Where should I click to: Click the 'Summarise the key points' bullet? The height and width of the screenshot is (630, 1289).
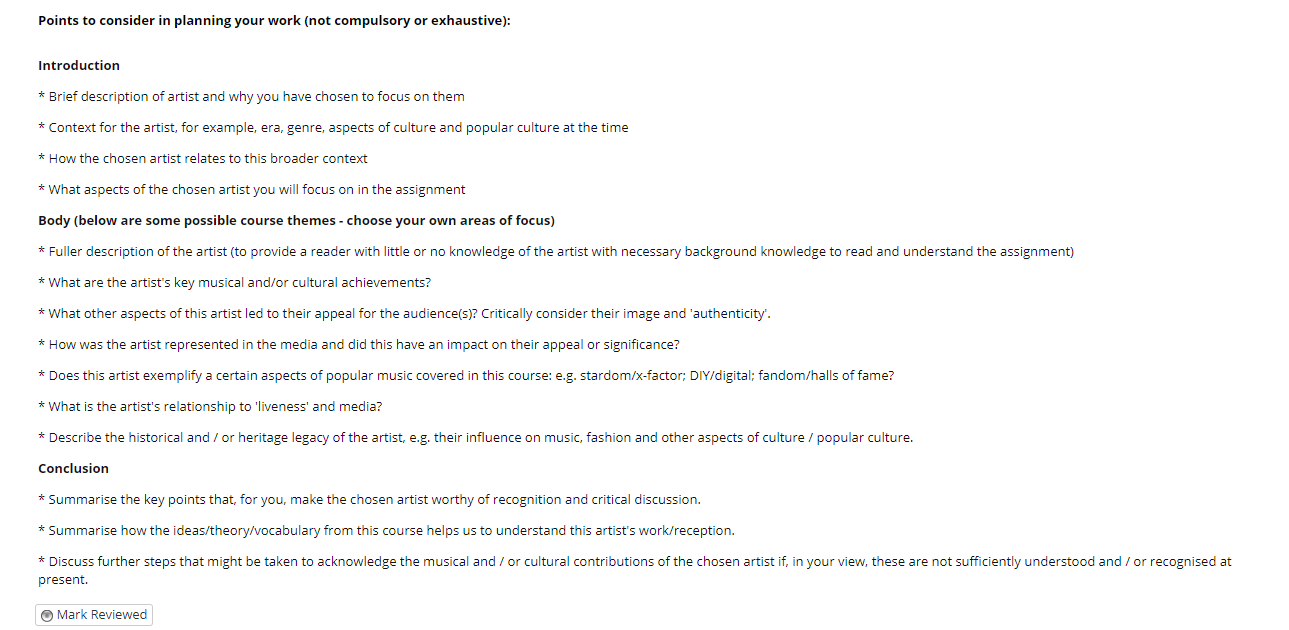pyautogui.click(x=369, y=500)
